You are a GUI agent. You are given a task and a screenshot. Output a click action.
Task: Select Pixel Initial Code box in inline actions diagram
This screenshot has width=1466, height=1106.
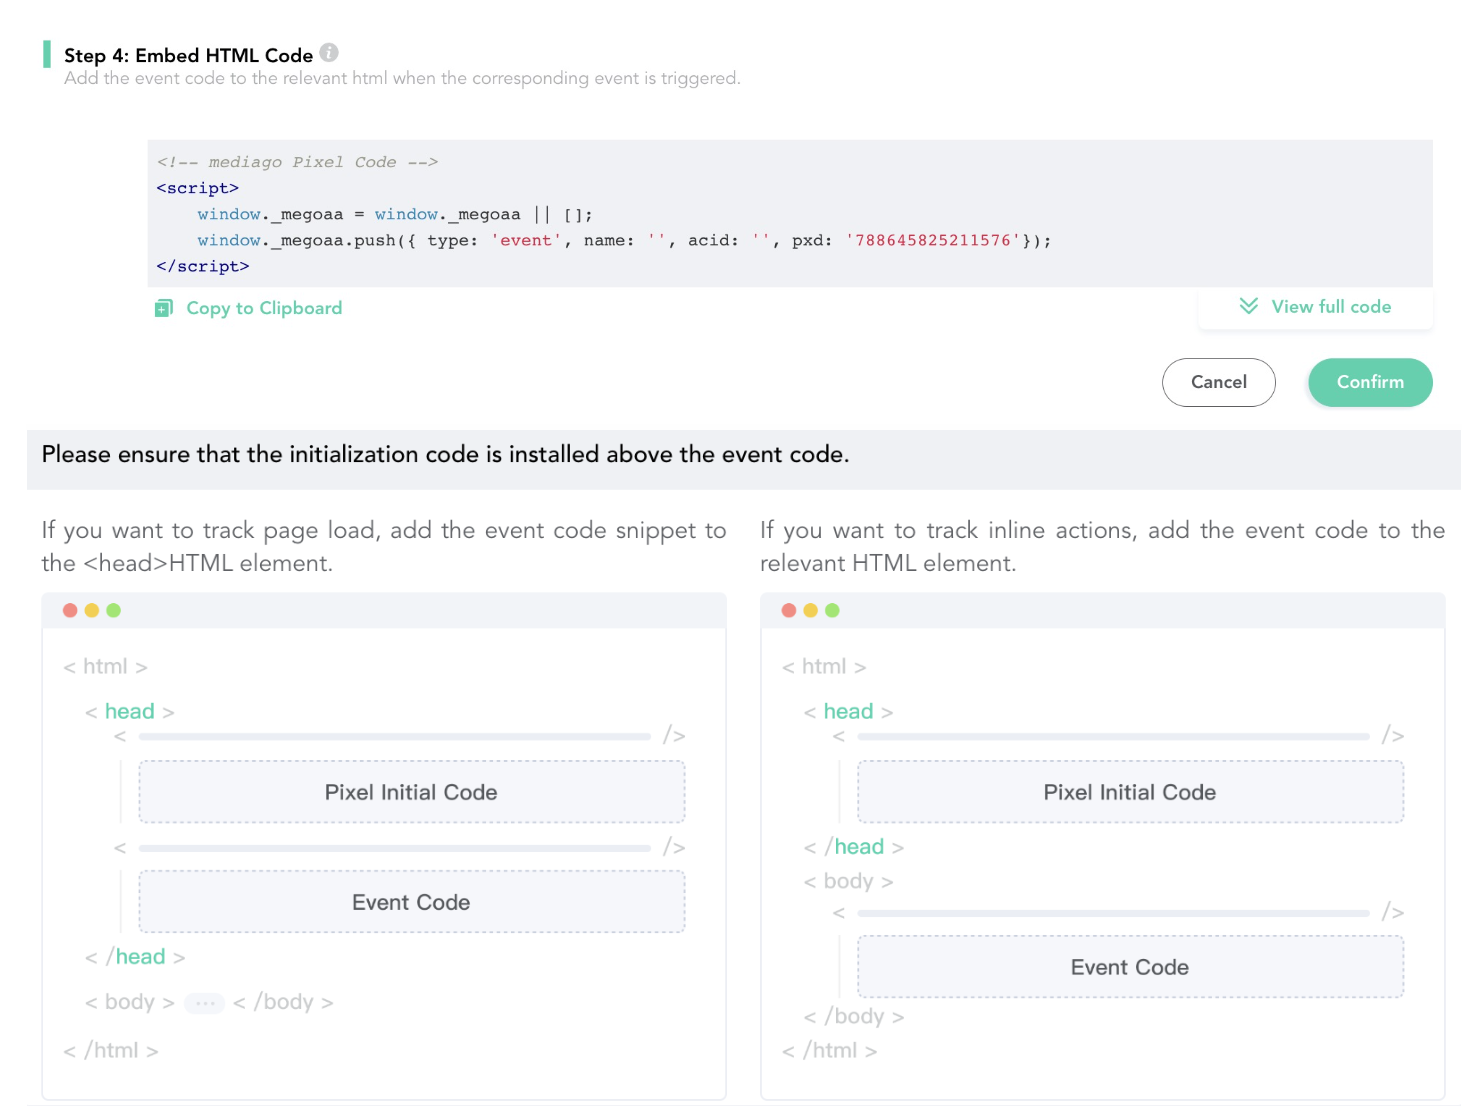(x=1130, y=792)
